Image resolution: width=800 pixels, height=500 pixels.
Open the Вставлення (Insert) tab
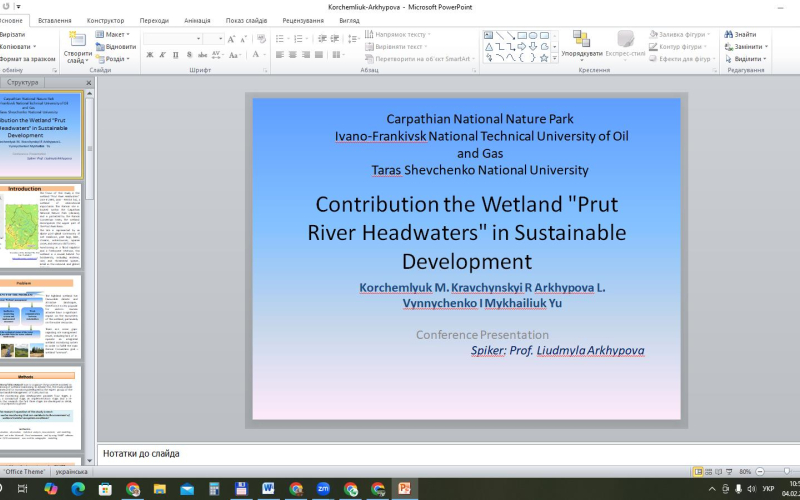[x=55, y=20]
